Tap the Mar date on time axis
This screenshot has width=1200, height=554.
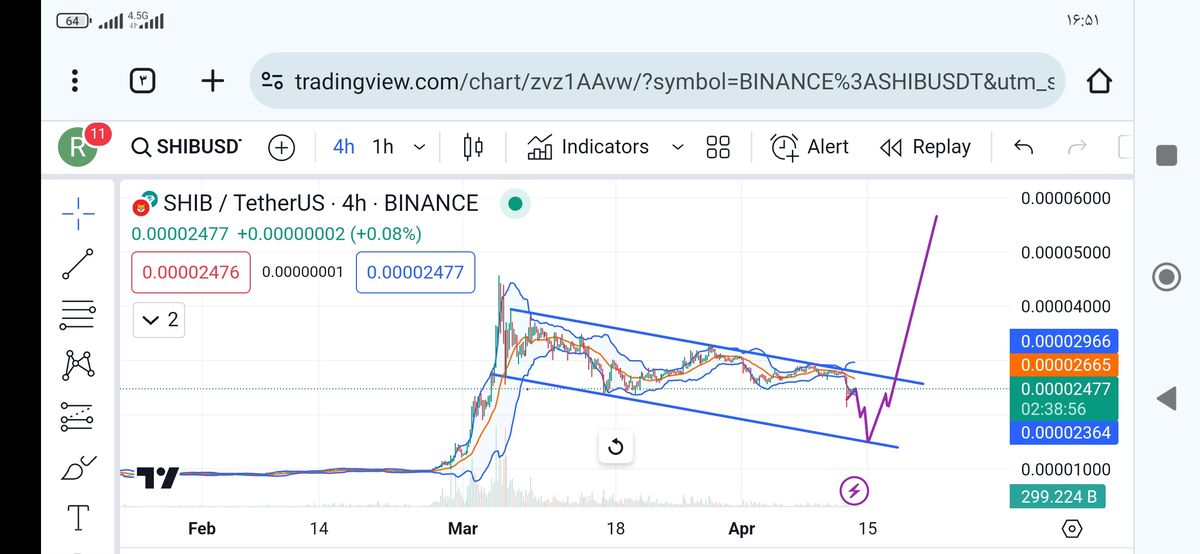[x=463, y=529]
